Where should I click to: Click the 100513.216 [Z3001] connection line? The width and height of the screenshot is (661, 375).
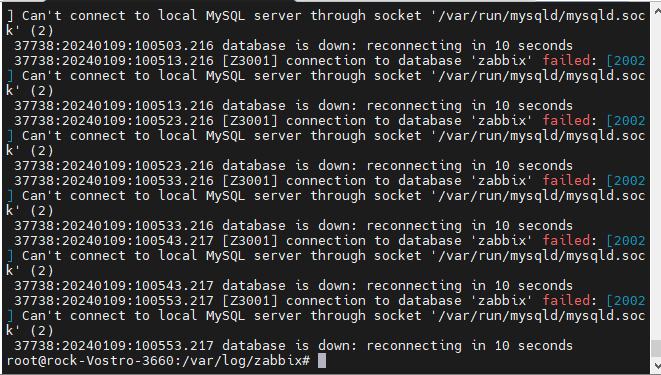[330, 61]
